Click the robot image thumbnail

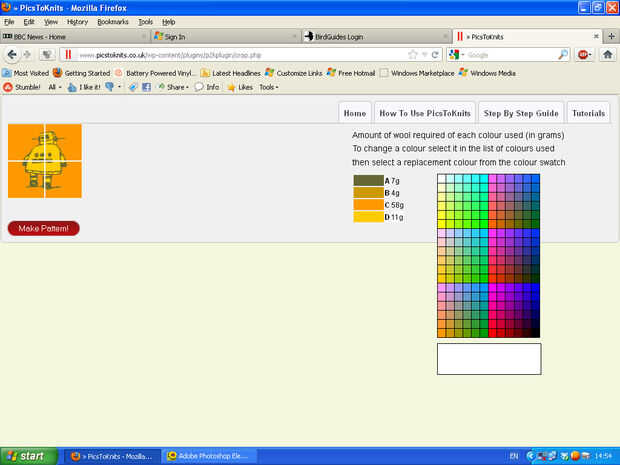tap(45, 161)
